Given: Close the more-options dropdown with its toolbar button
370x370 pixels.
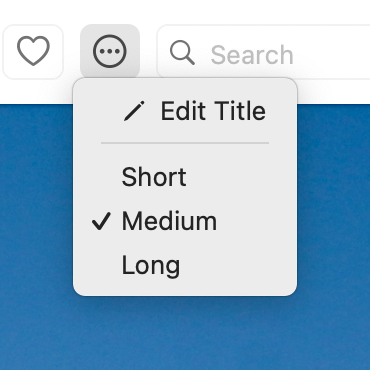Looking at the screenshot, I should (x=110, y=51).
